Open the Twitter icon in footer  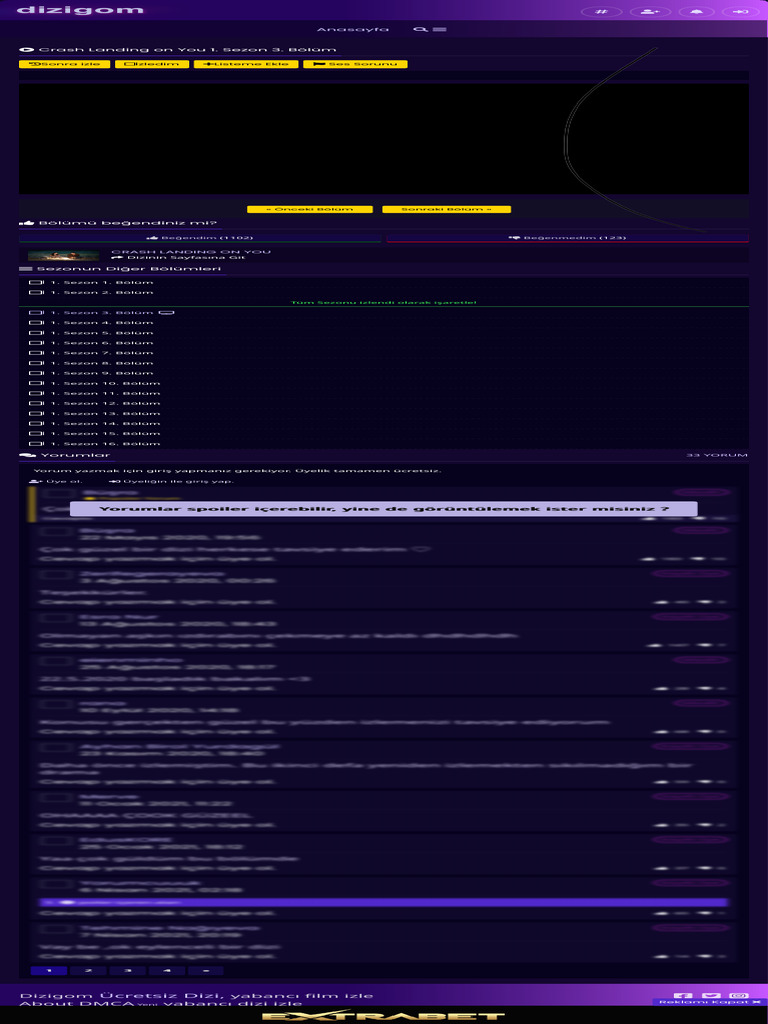coord(711,995)
